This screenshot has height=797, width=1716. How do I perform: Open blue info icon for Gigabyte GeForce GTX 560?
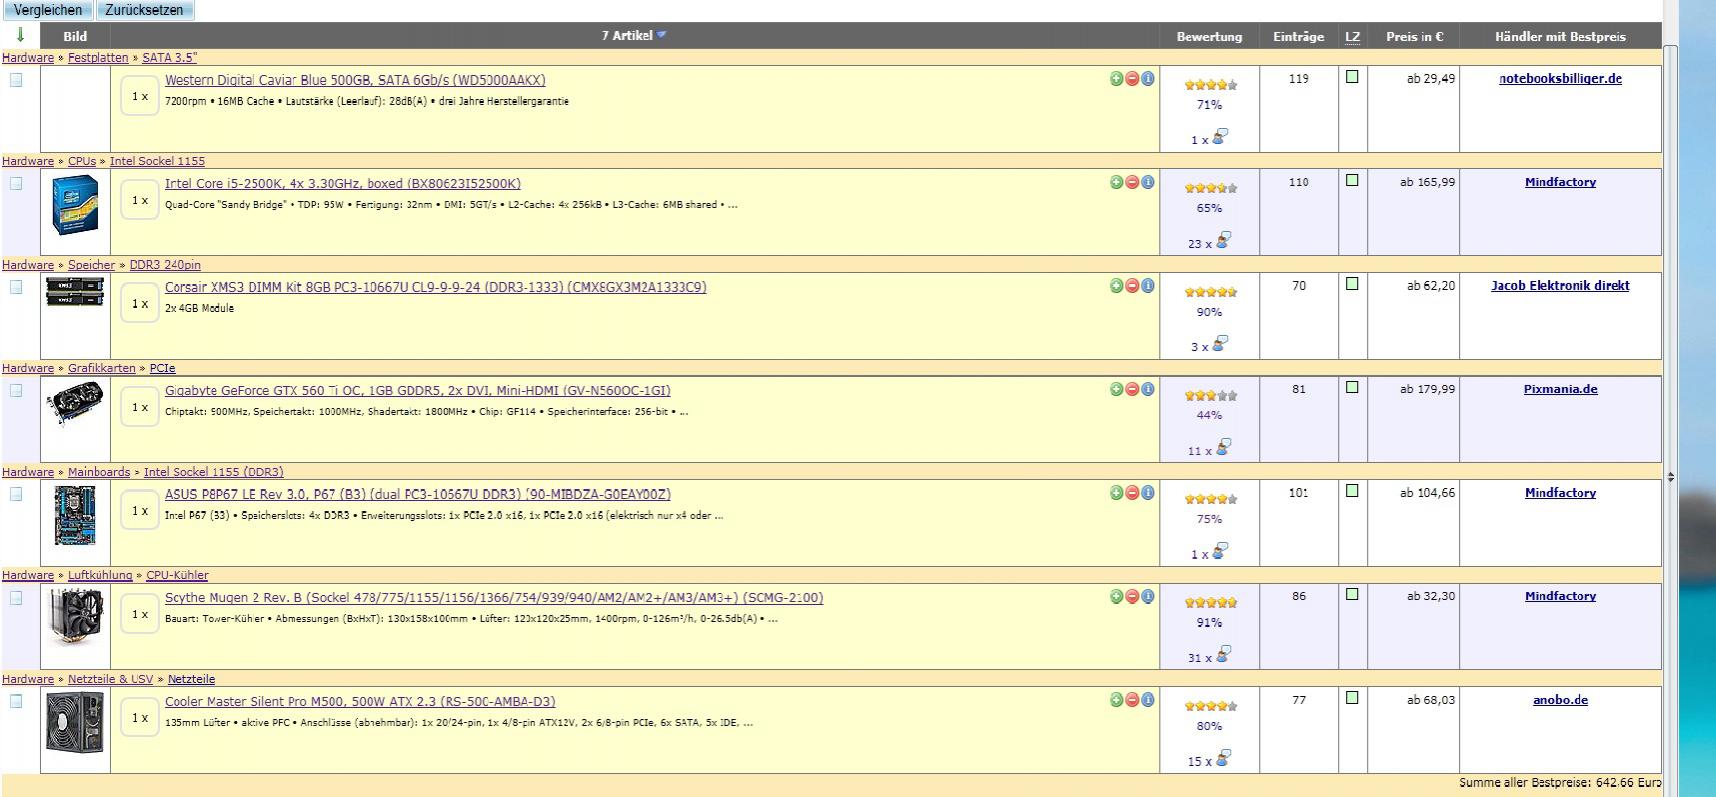pyautogui.click(x=1148, y=389)
